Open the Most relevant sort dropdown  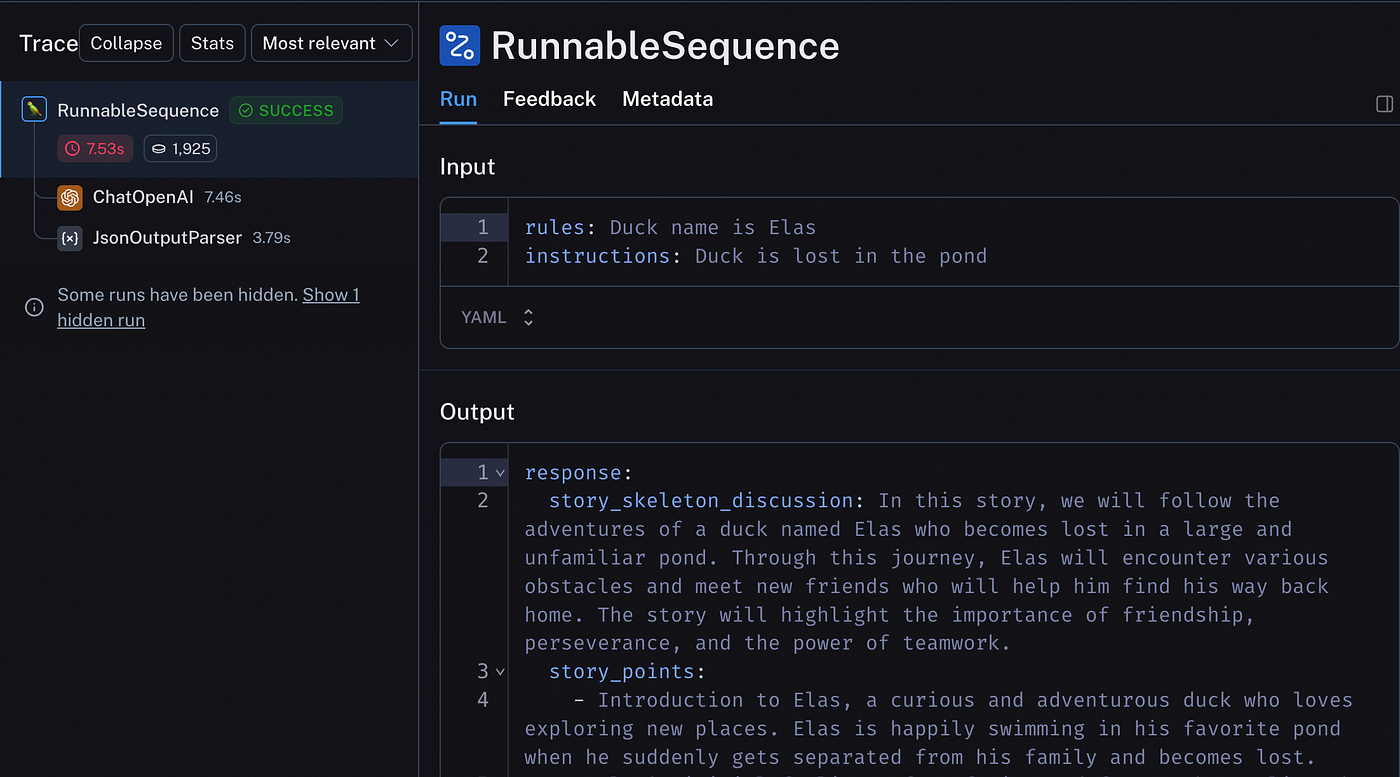[x=331, y=44]
